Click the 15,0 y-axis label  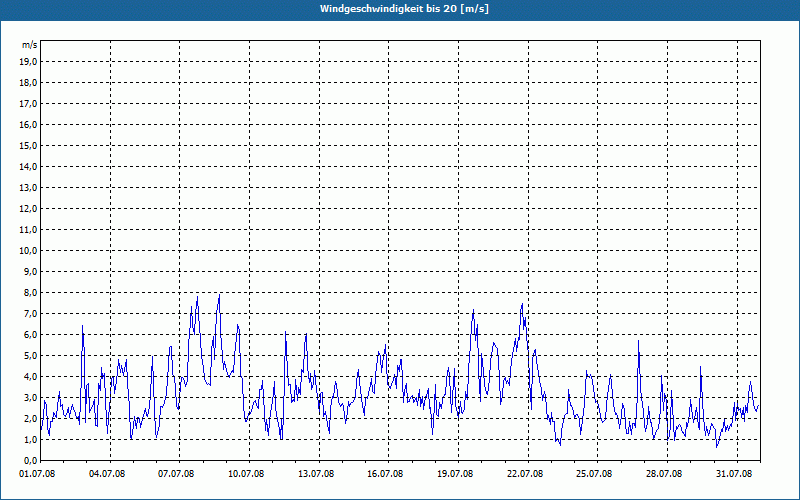click(x=29, y=145)
